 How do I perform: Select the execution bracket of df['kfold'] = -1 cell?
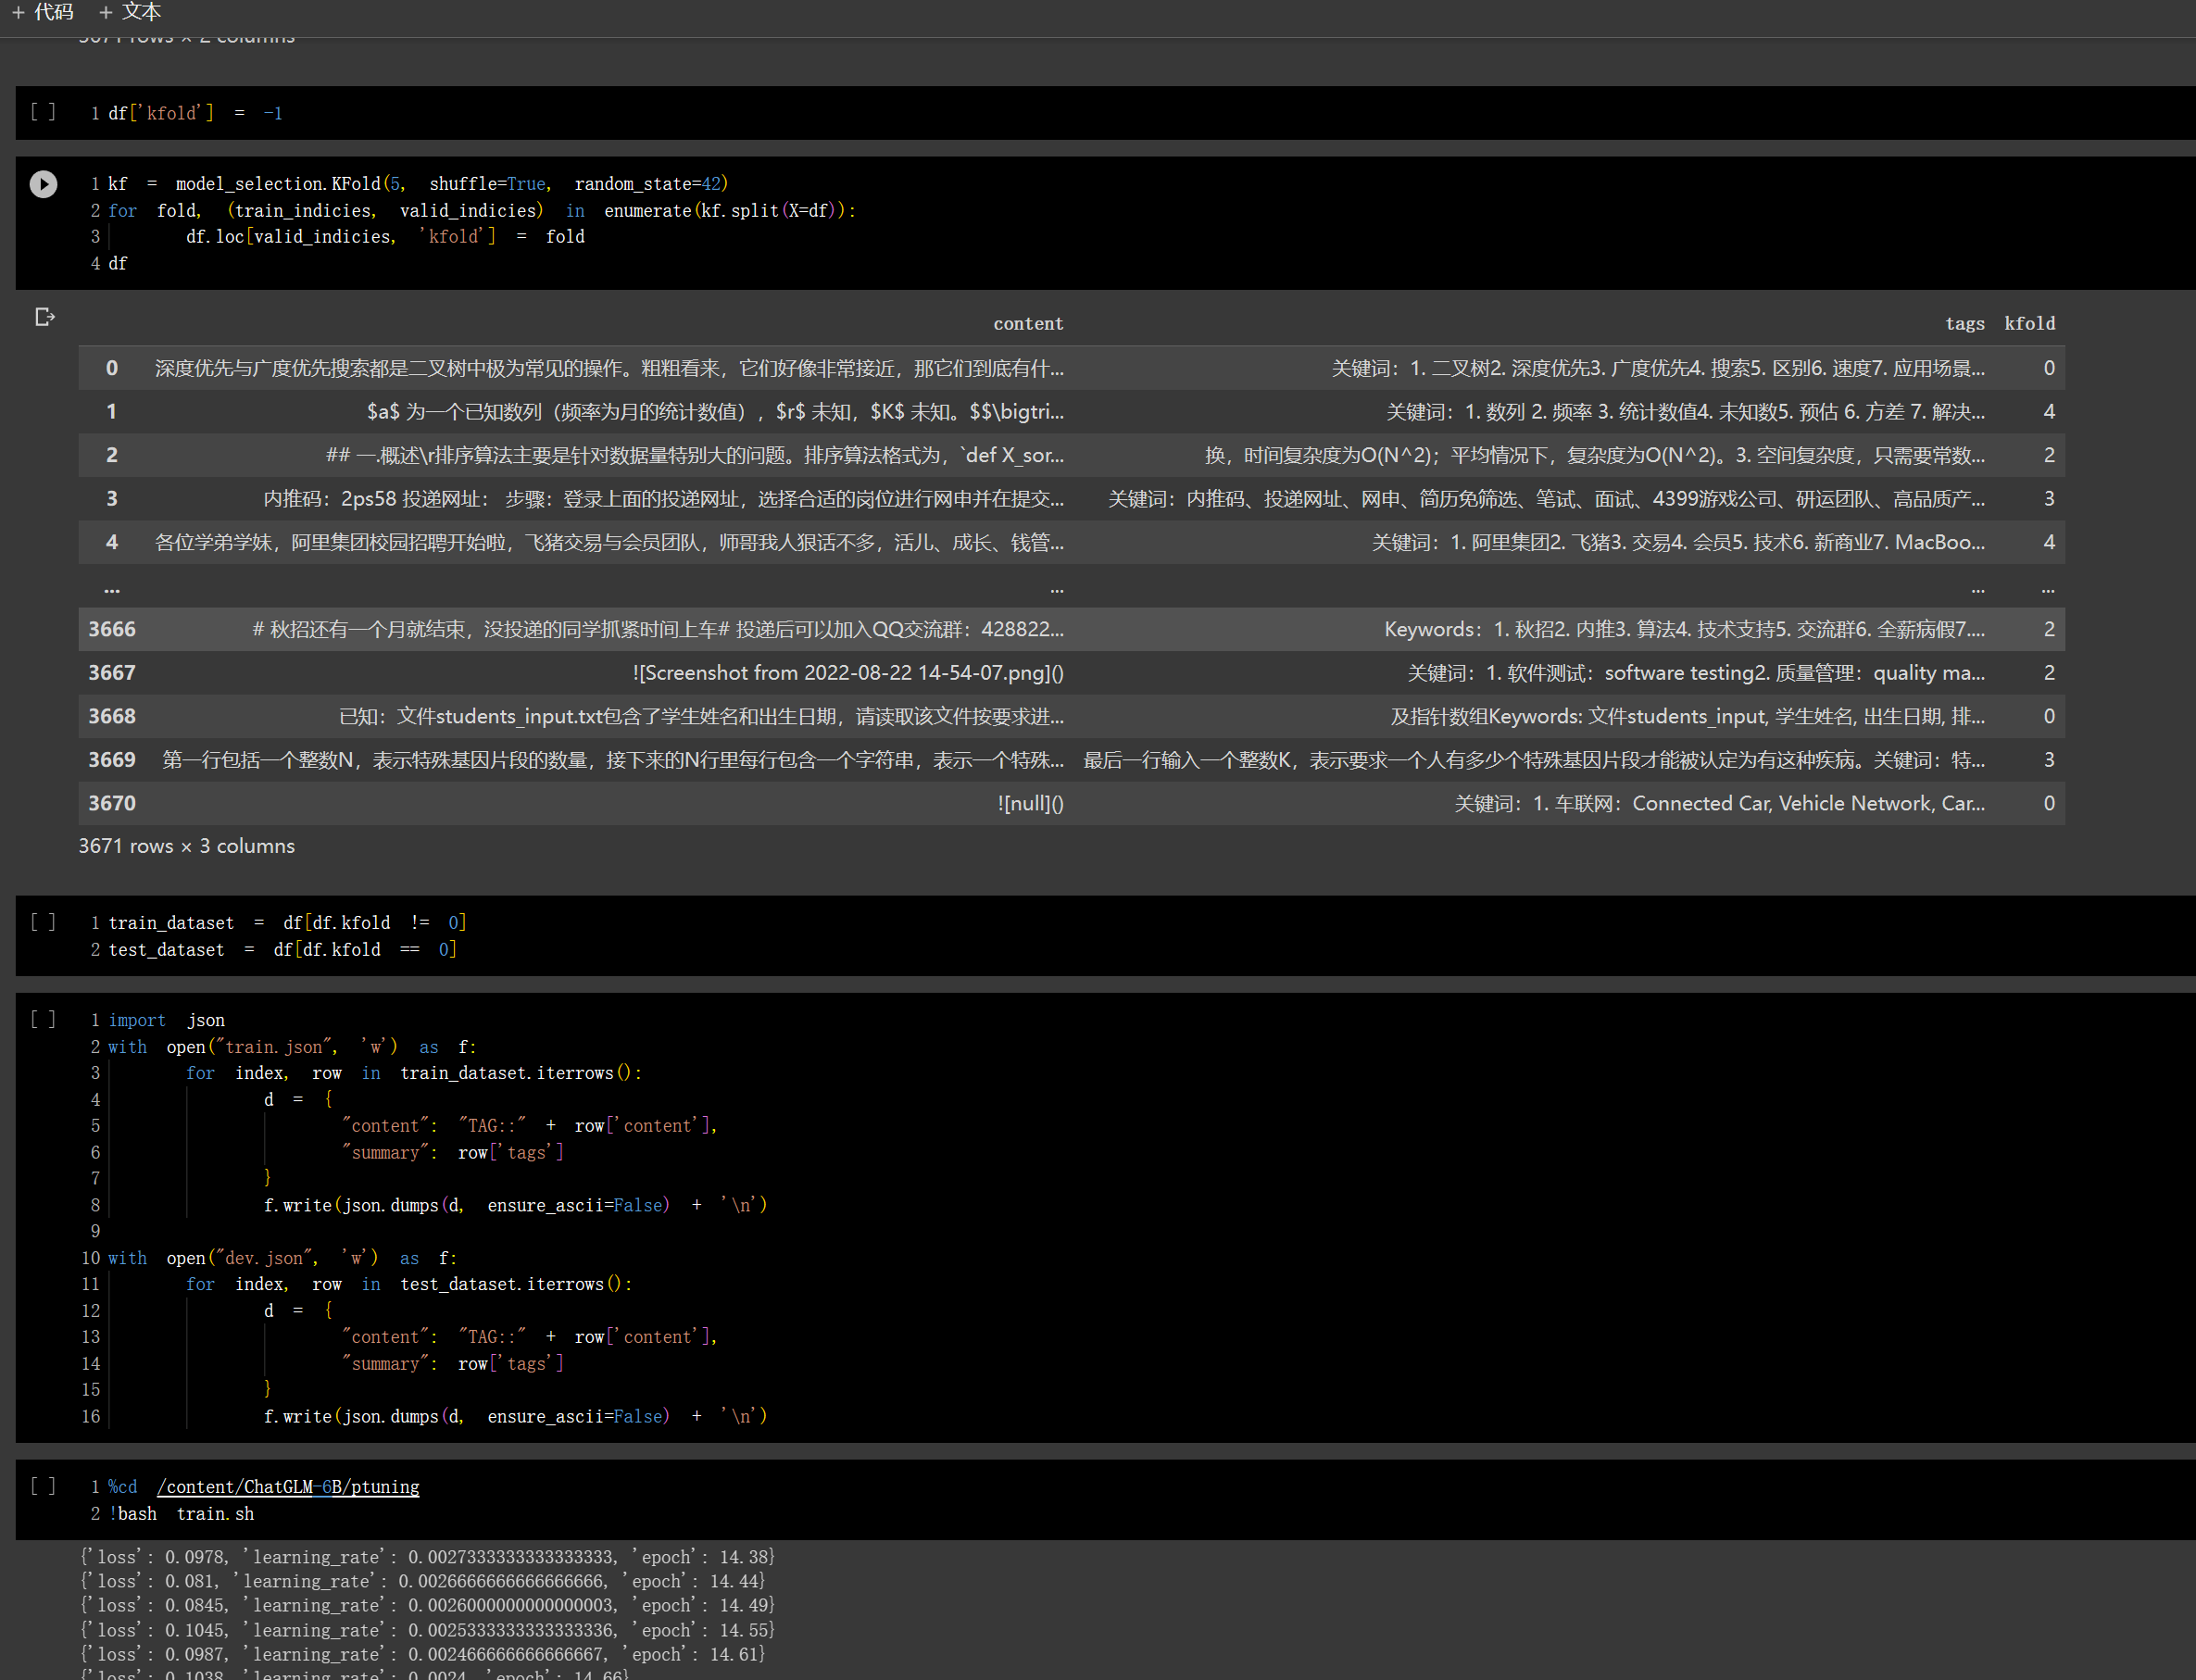point(43,112)
